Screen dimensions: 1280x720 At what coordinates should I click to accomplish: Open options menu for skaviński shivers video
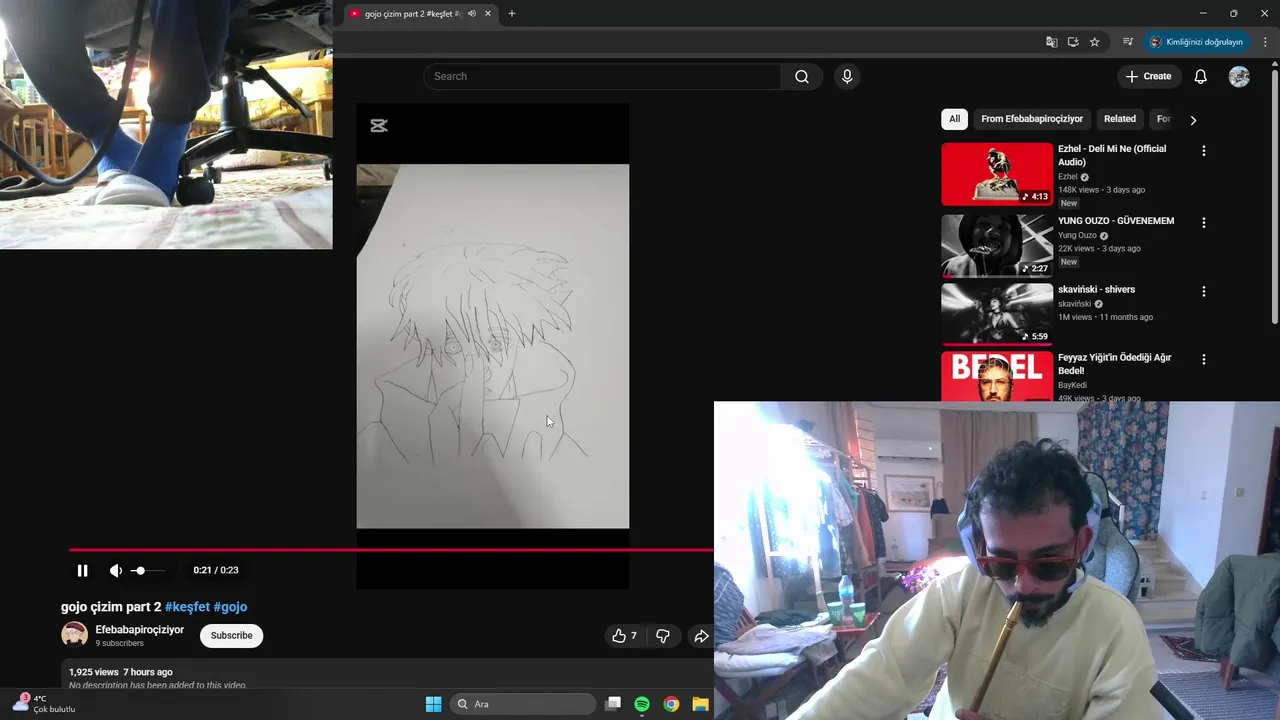[x=1204, y=292]
